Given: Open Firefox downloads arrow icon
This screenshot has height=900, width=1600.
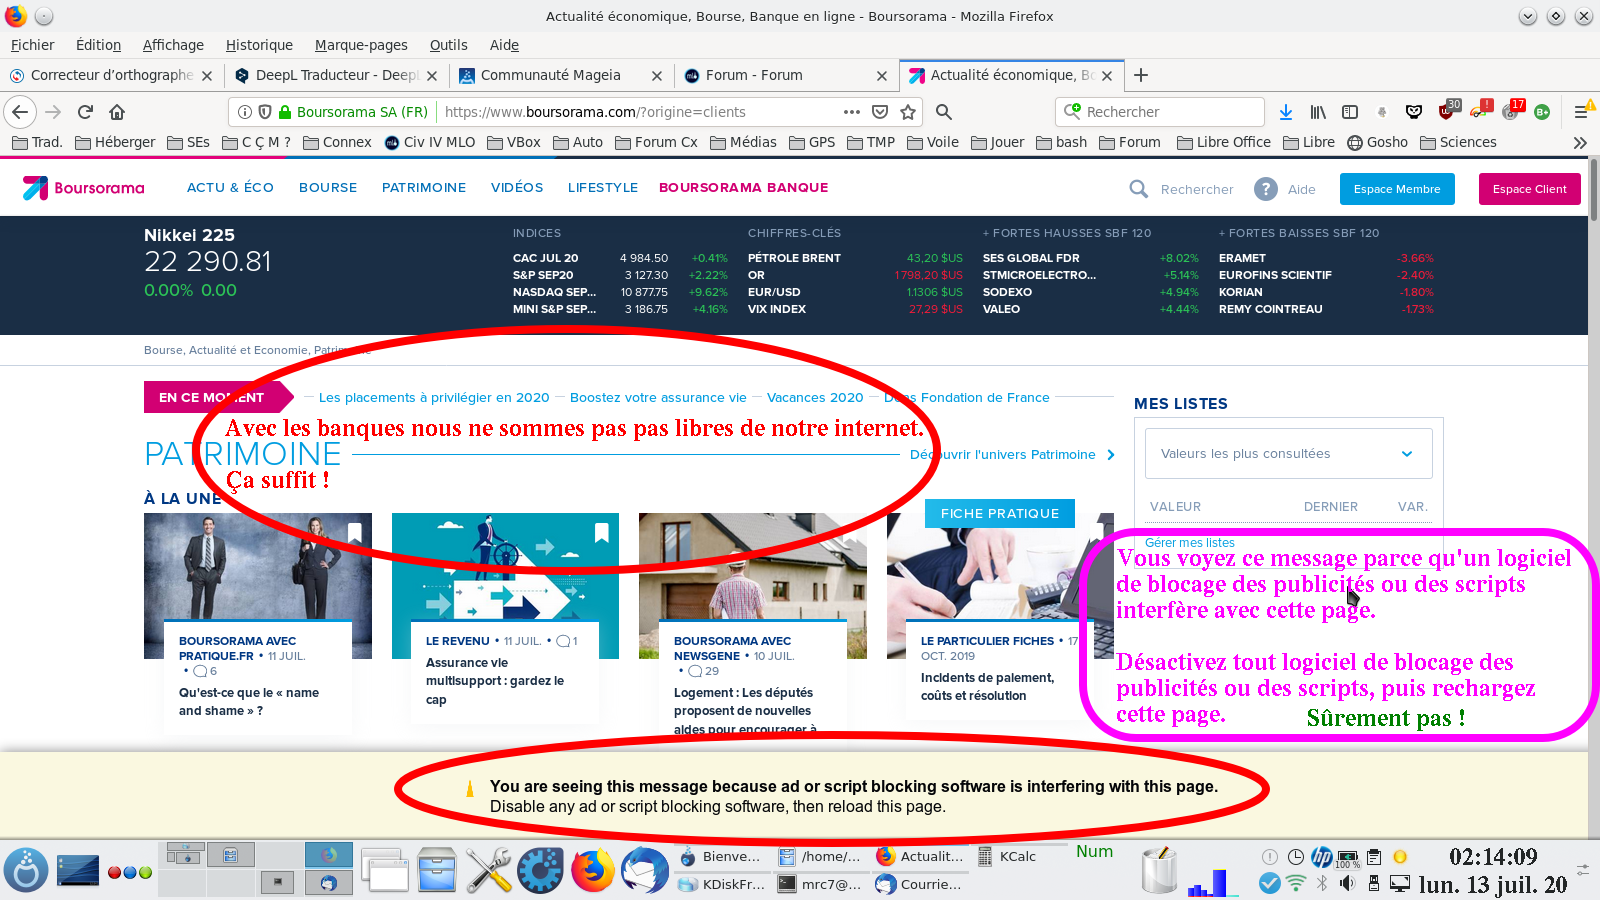Looking at the screenshot, I should click(1286, 112).
